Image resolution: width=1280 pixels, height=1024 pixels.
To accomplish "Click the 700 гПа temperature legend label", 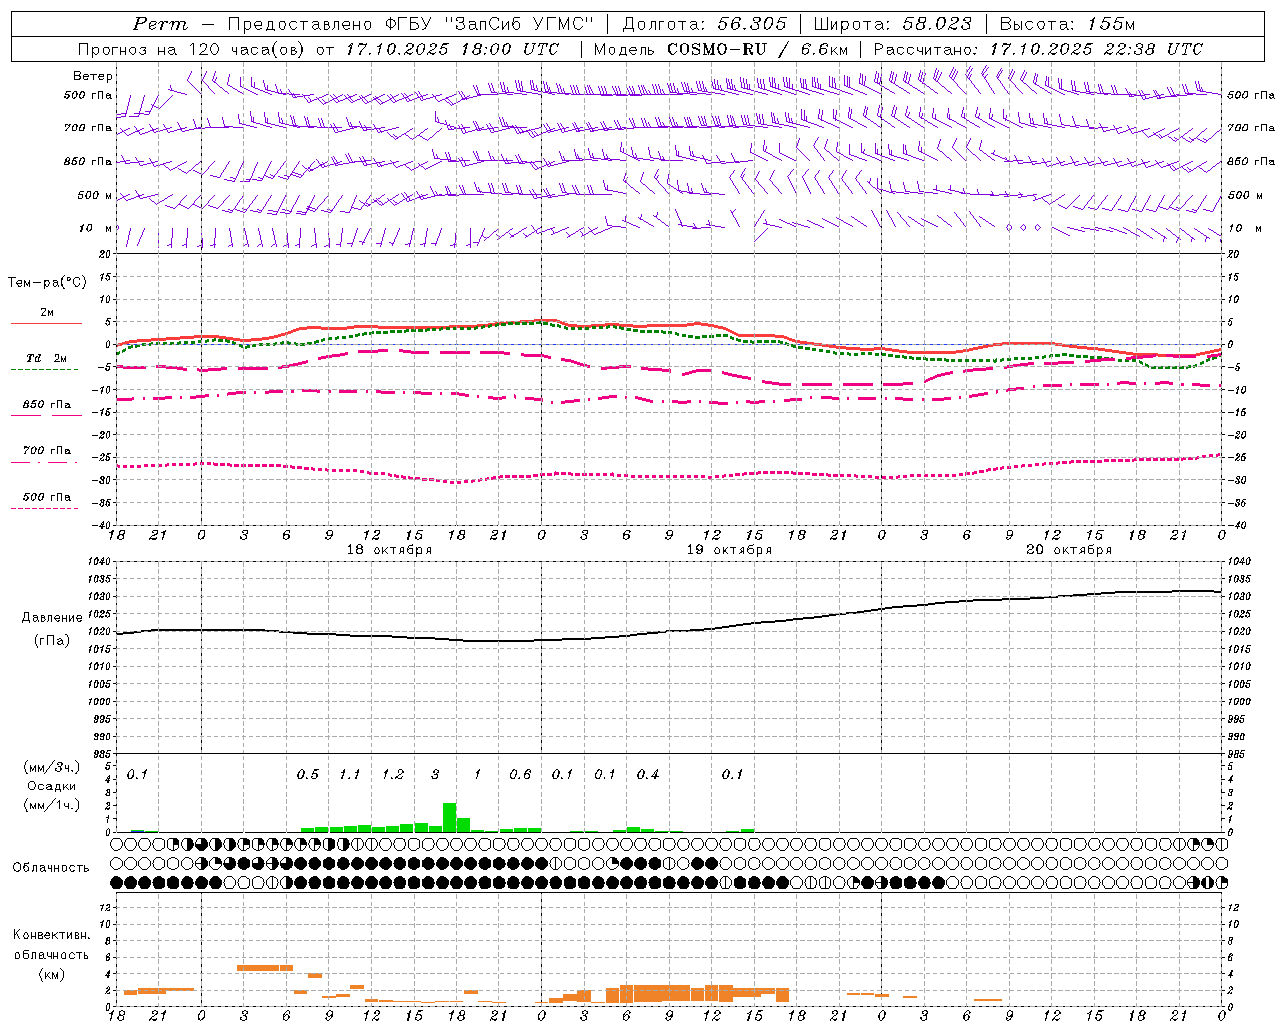I will 47,450.
